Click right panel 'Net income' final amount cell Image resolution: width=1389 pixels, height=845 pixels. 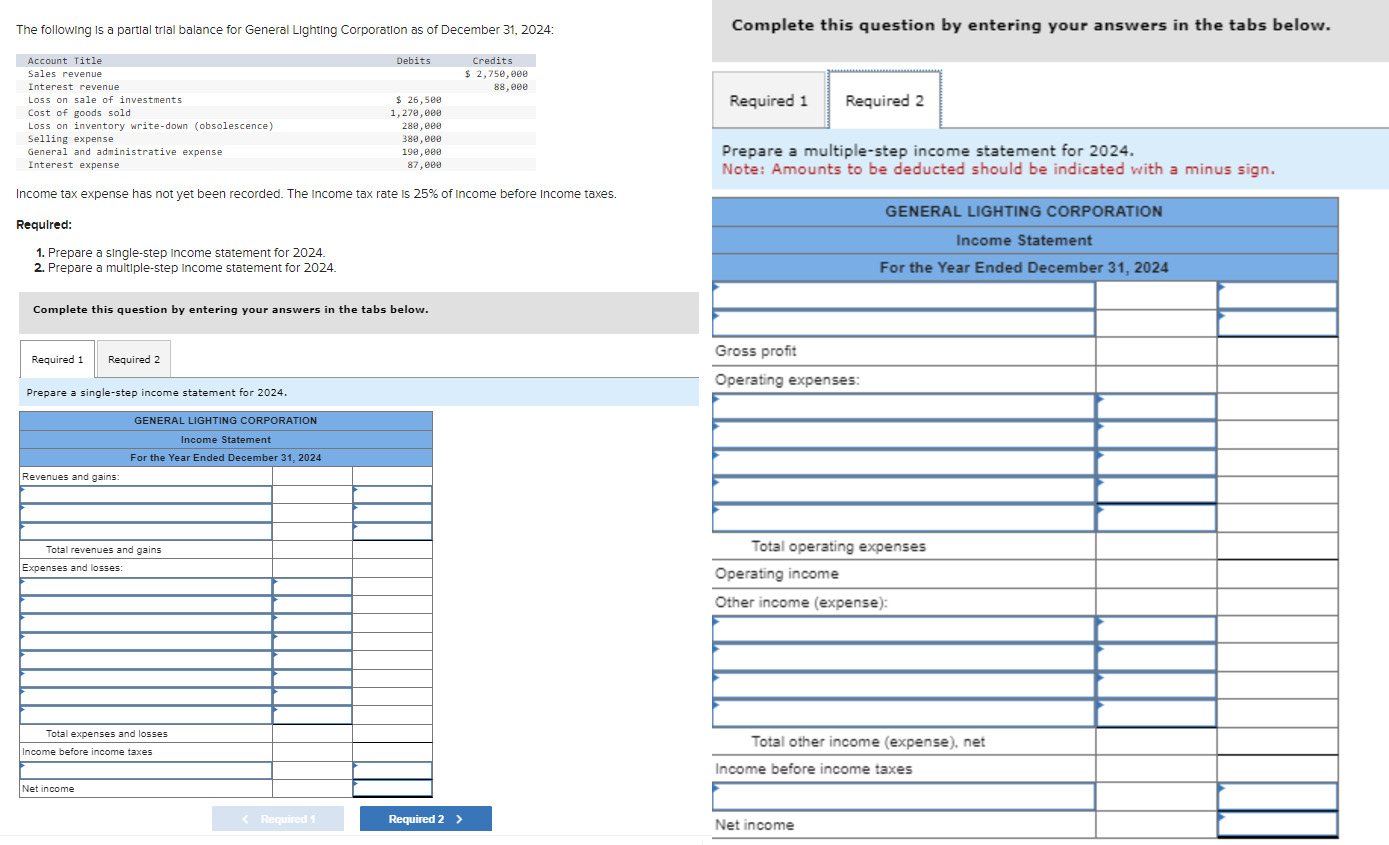tap(1277, 824)
